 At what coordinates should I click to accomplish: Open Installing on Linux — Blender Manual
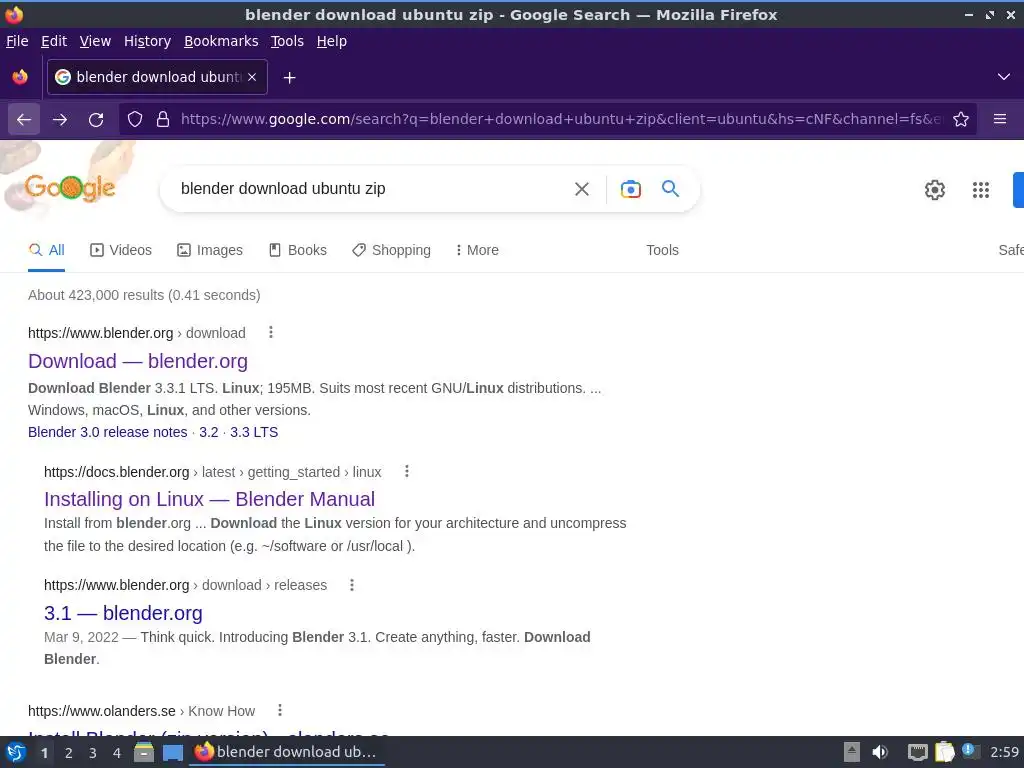pos(210,499)
